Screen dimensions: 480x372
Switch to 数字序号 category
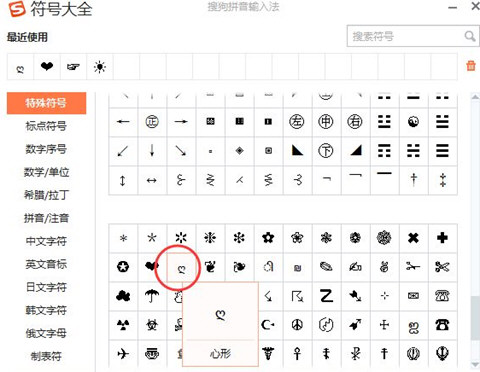tap(46, 149)
